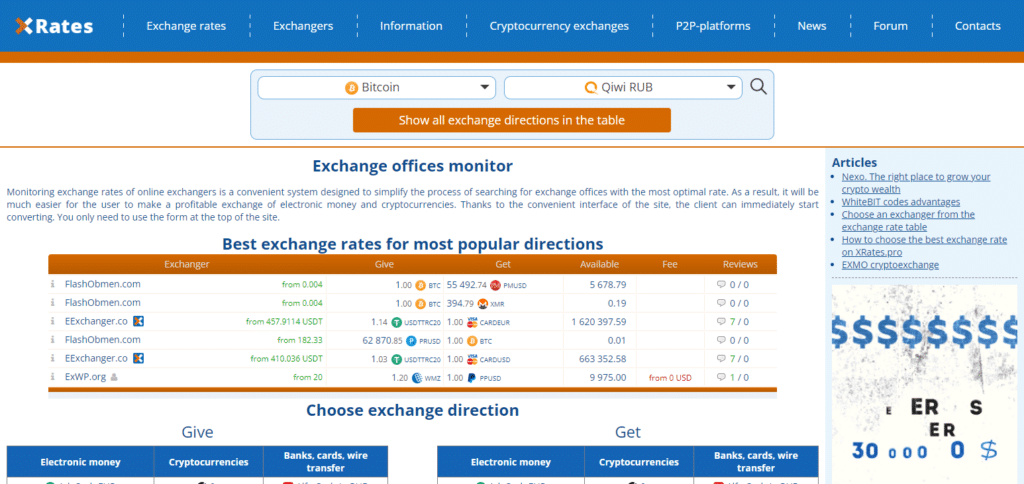The image size is (1024, 484).
Task: Select the Banks, cards, wire transfer tab under Give
Action: pyautogui.click(x=326, y=462)
